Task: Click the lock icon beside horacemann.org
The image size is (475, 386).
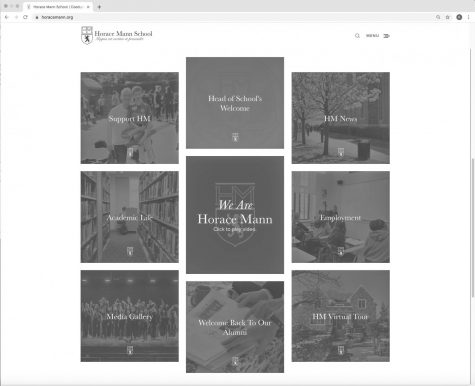Action: click(37, 17)
